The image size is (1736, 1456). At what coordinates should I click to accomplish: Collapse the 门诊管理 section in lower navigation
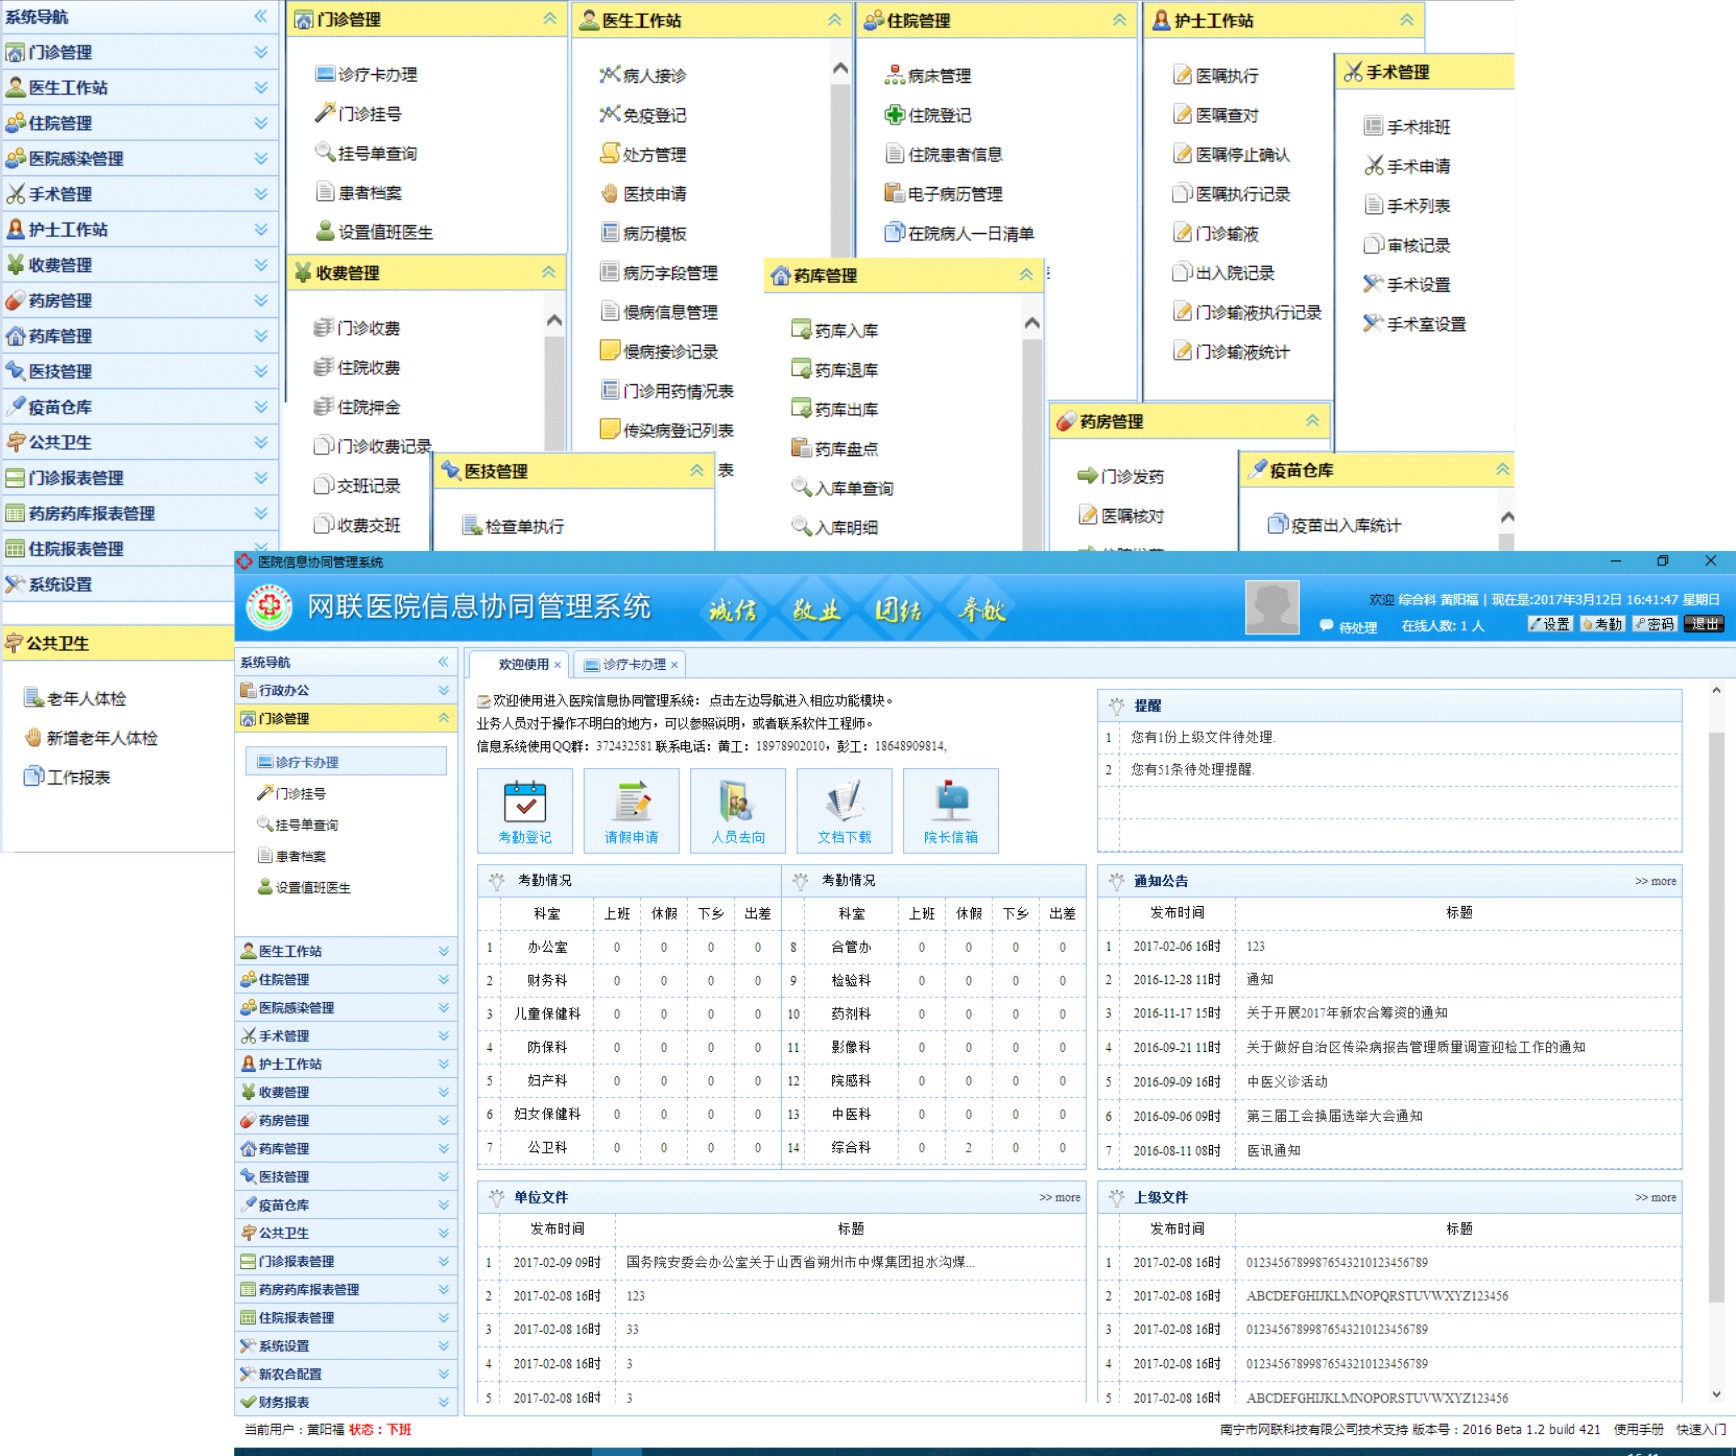(443, 718)
